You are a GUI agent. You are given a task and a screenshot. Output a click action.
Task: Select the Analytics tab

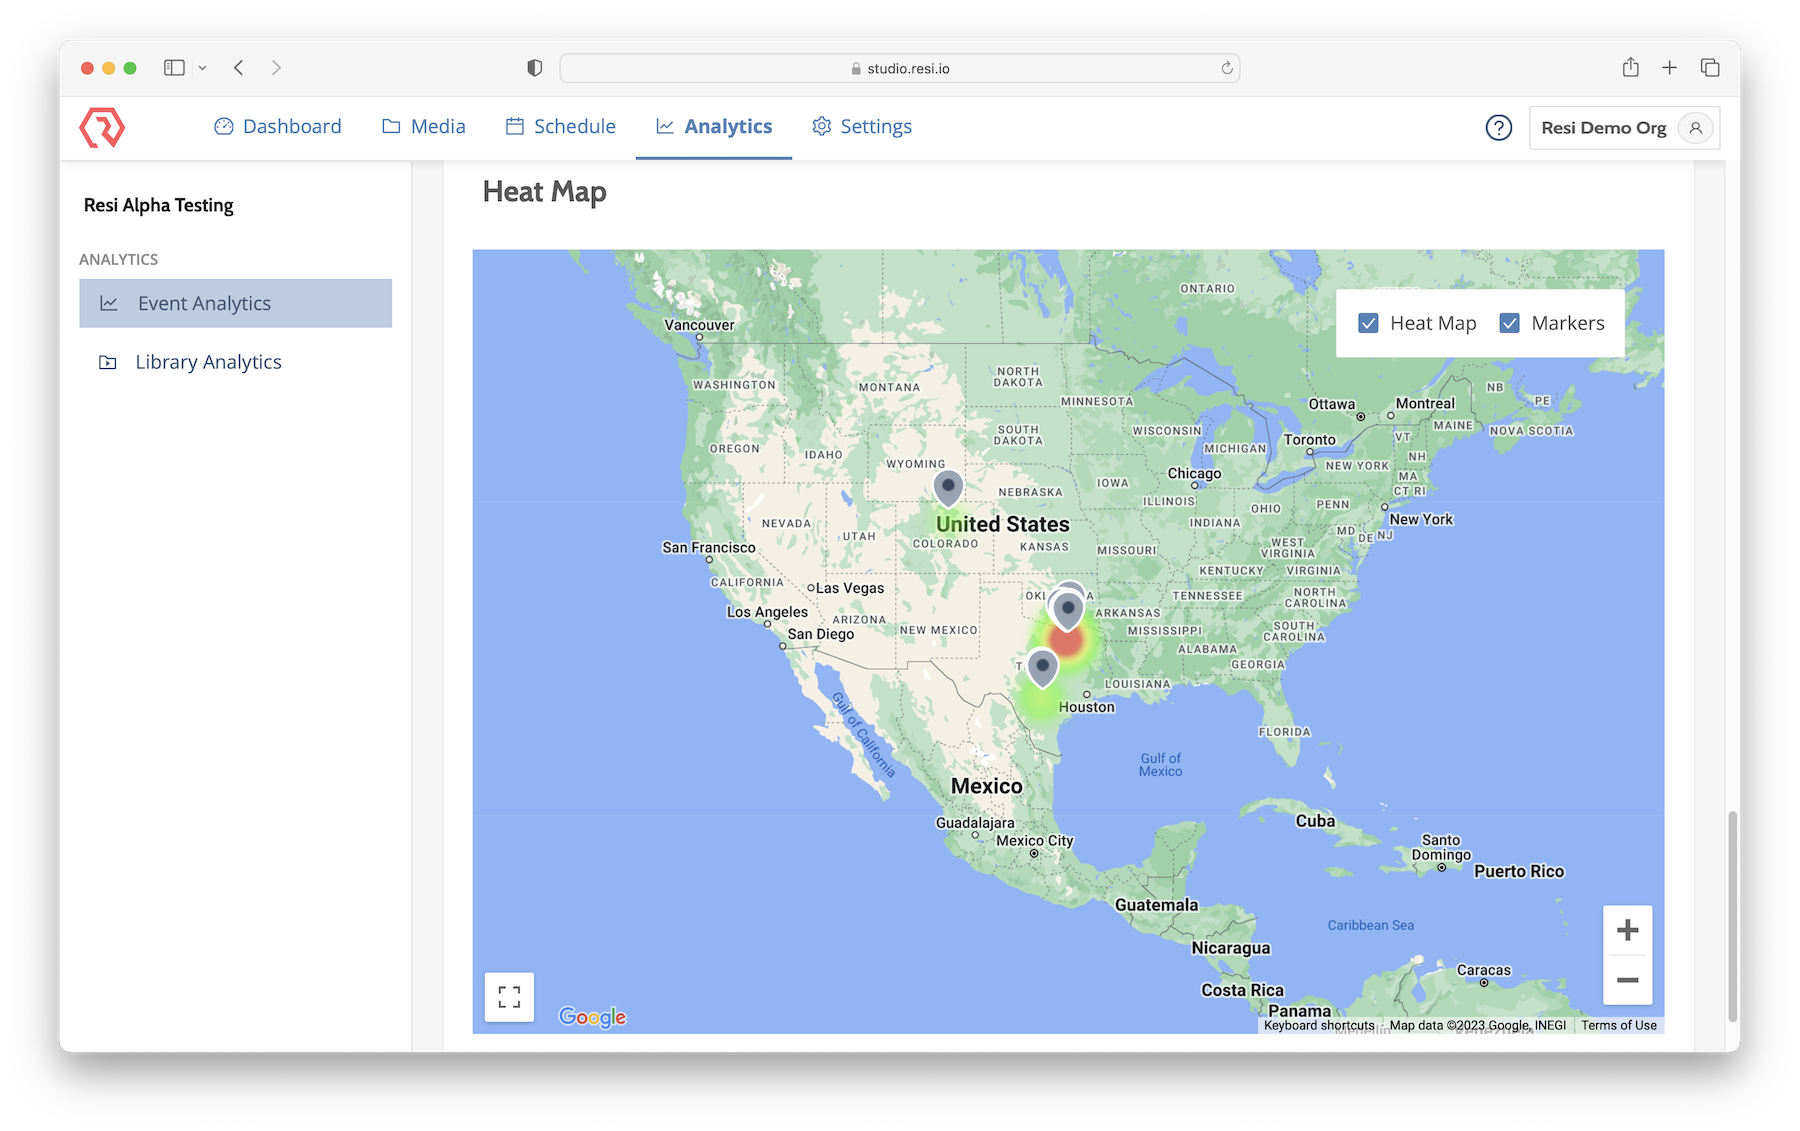[x=714, y=127]
